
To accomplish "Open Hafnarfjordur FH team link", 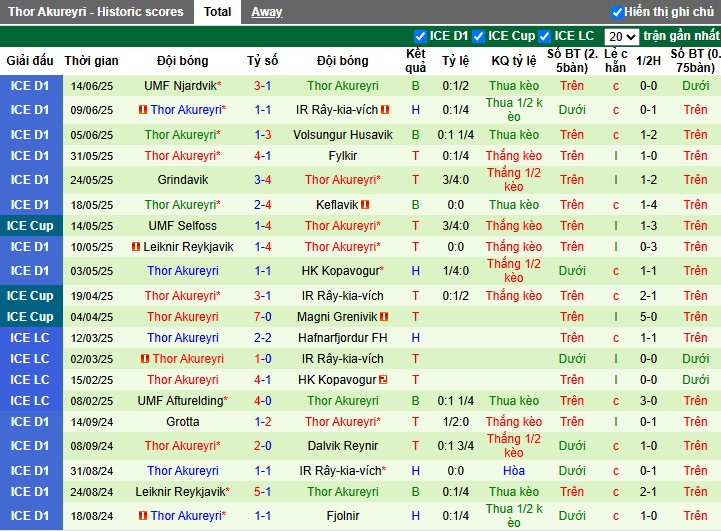I will coord(343,338).
